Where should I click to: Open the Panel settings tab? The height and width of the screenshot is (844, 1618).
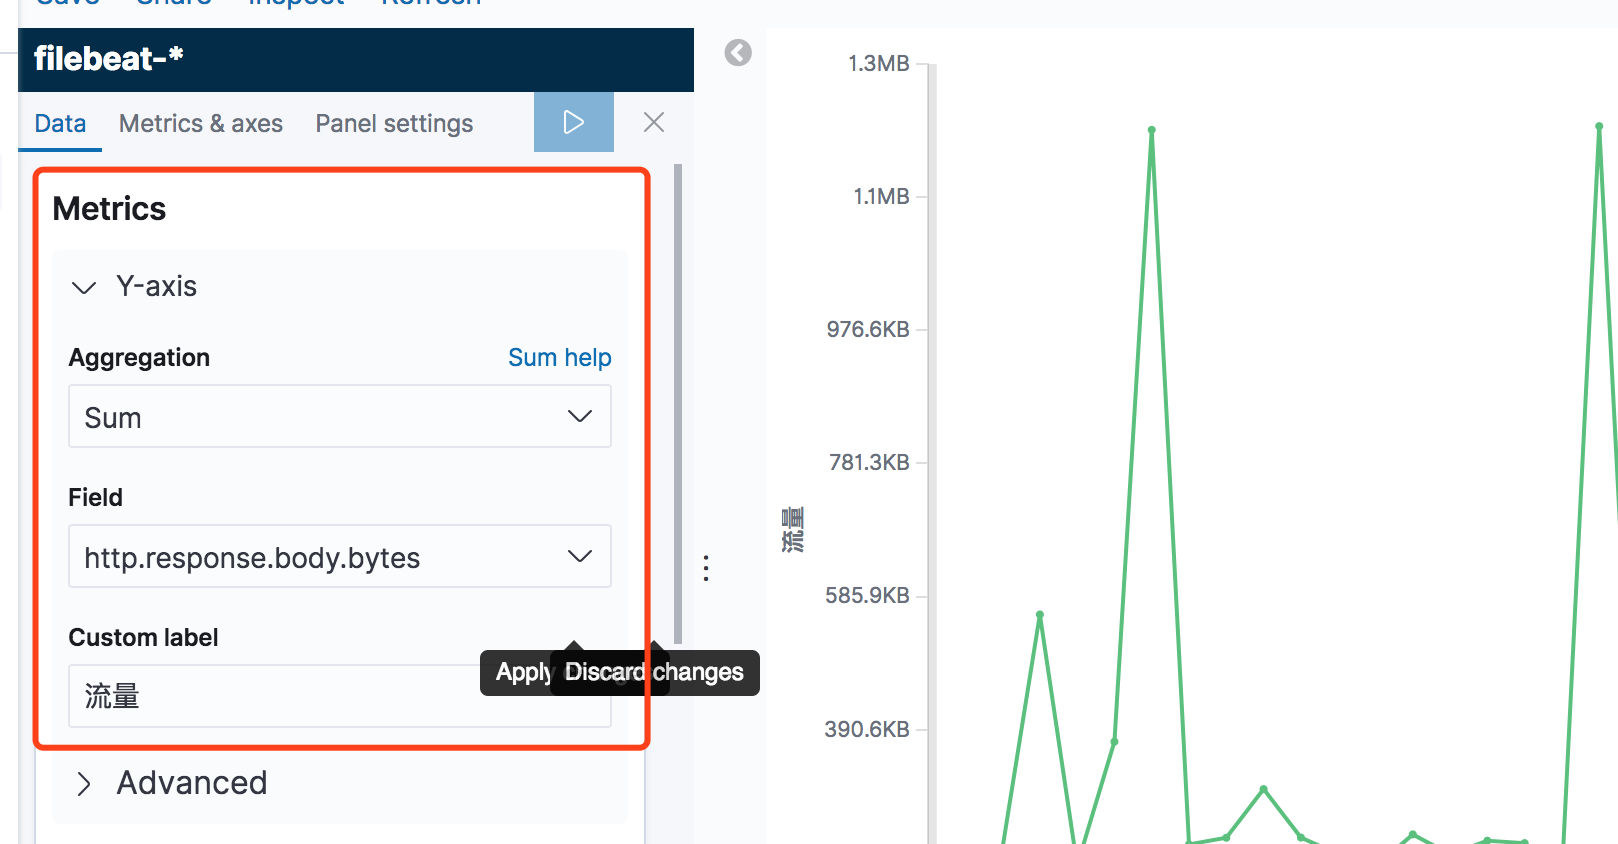point(394,124)
